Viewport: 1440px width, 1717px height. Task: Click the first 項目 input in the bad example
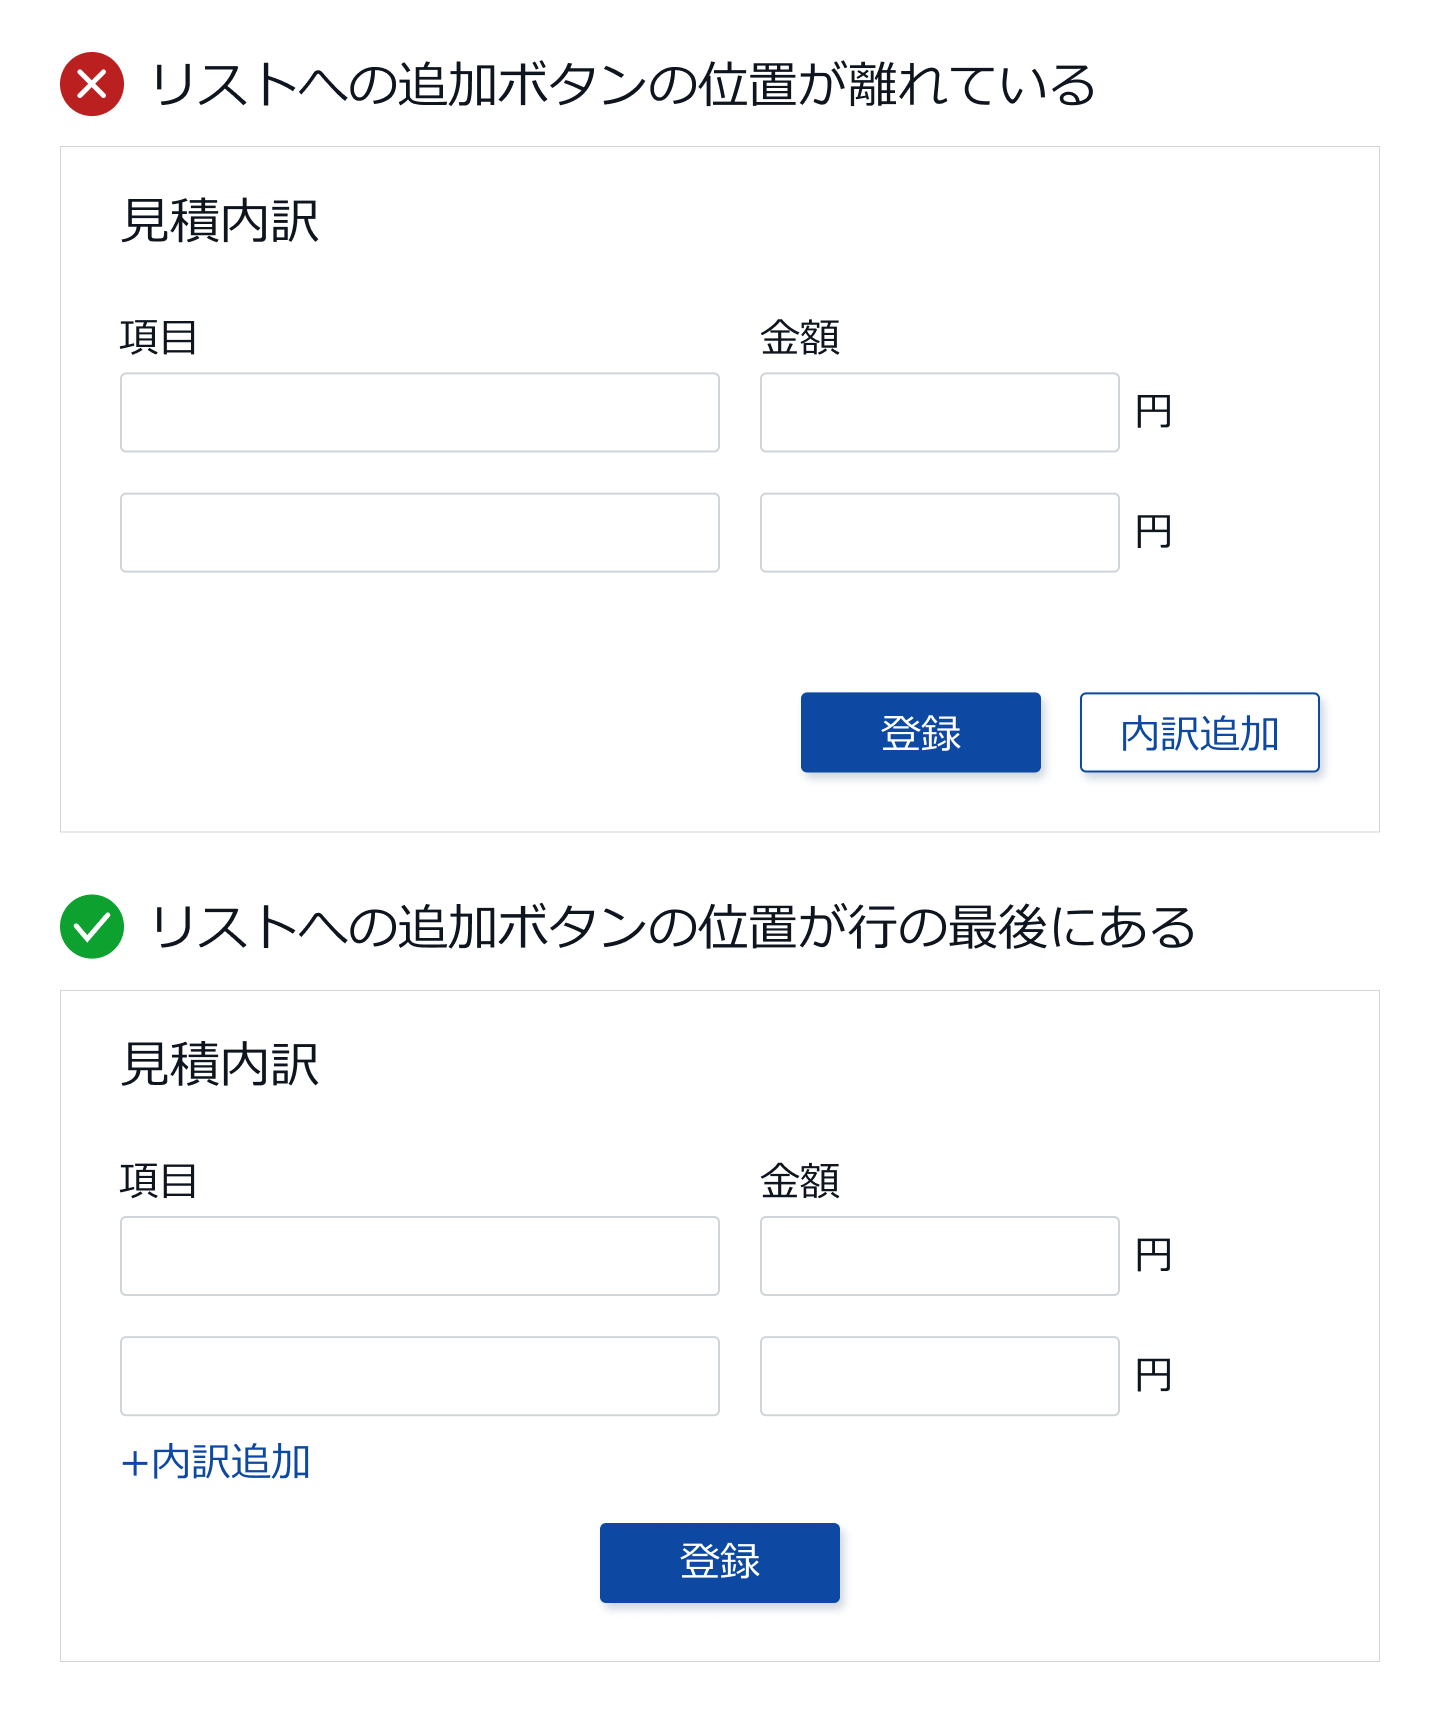420,412
